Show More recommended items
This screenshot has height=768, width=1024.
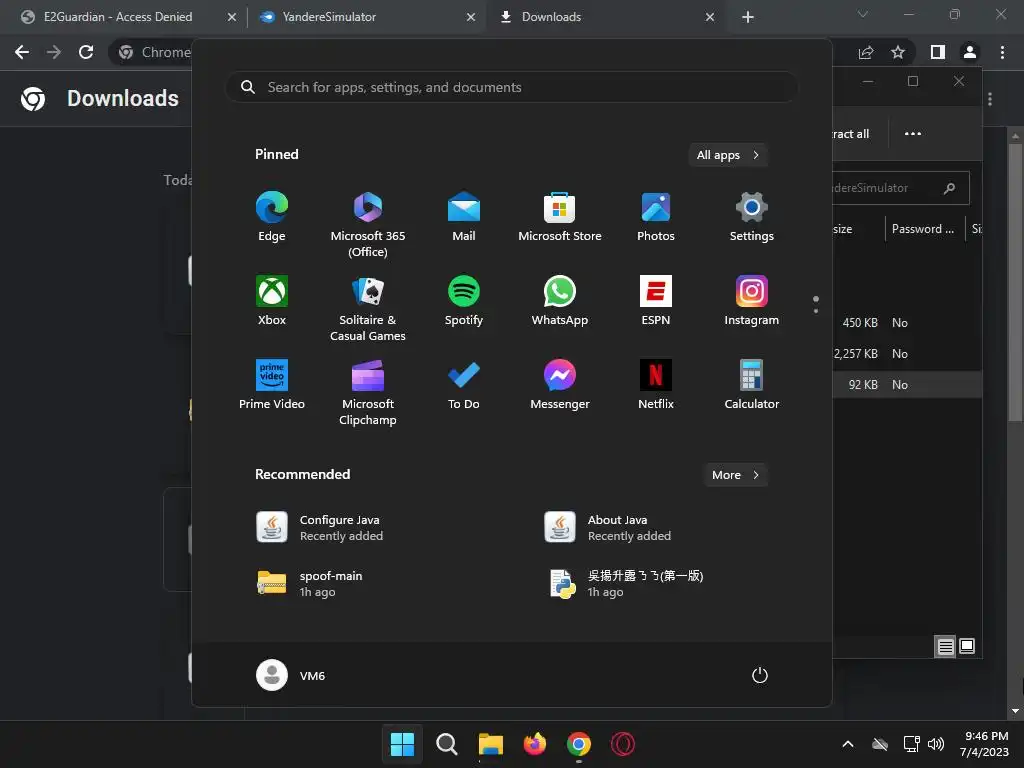click(735, 475)
